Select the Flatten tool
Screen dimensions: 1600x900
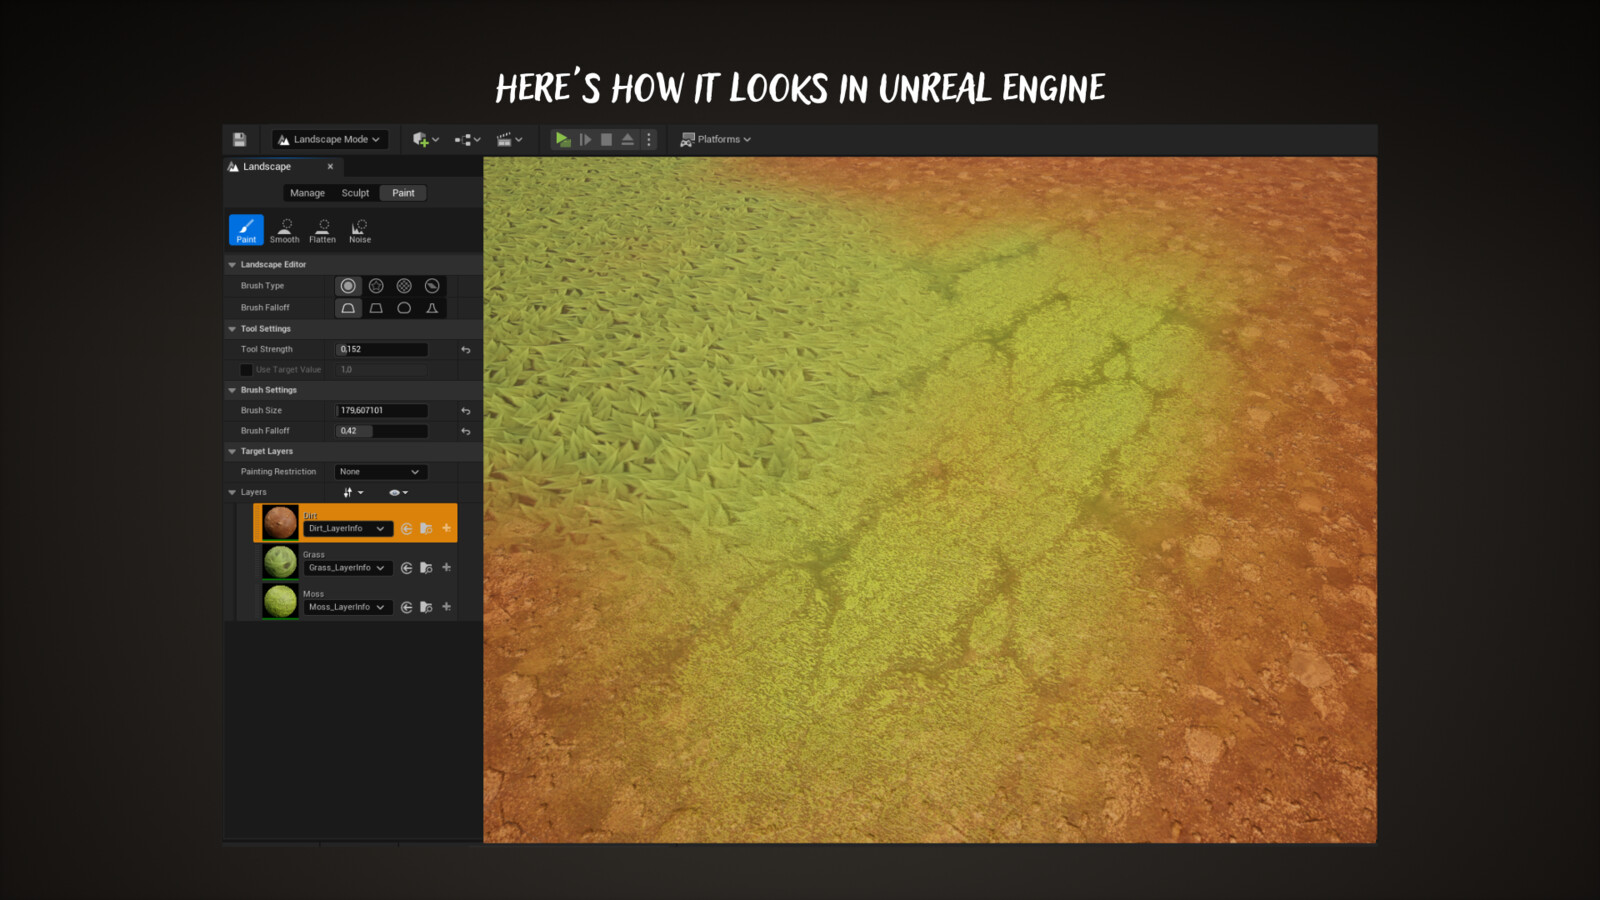322,230
